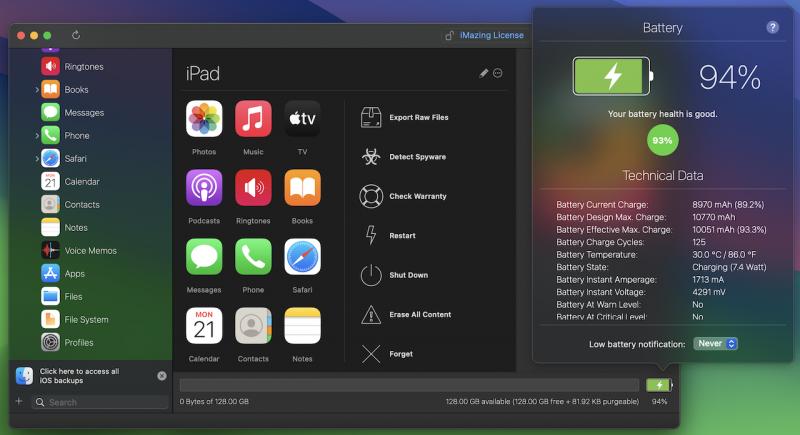Image resolution: width=800 pixels, height=435 pixels.
Task: Open the Messages tile in iPad grid
Action: [204, 257]
